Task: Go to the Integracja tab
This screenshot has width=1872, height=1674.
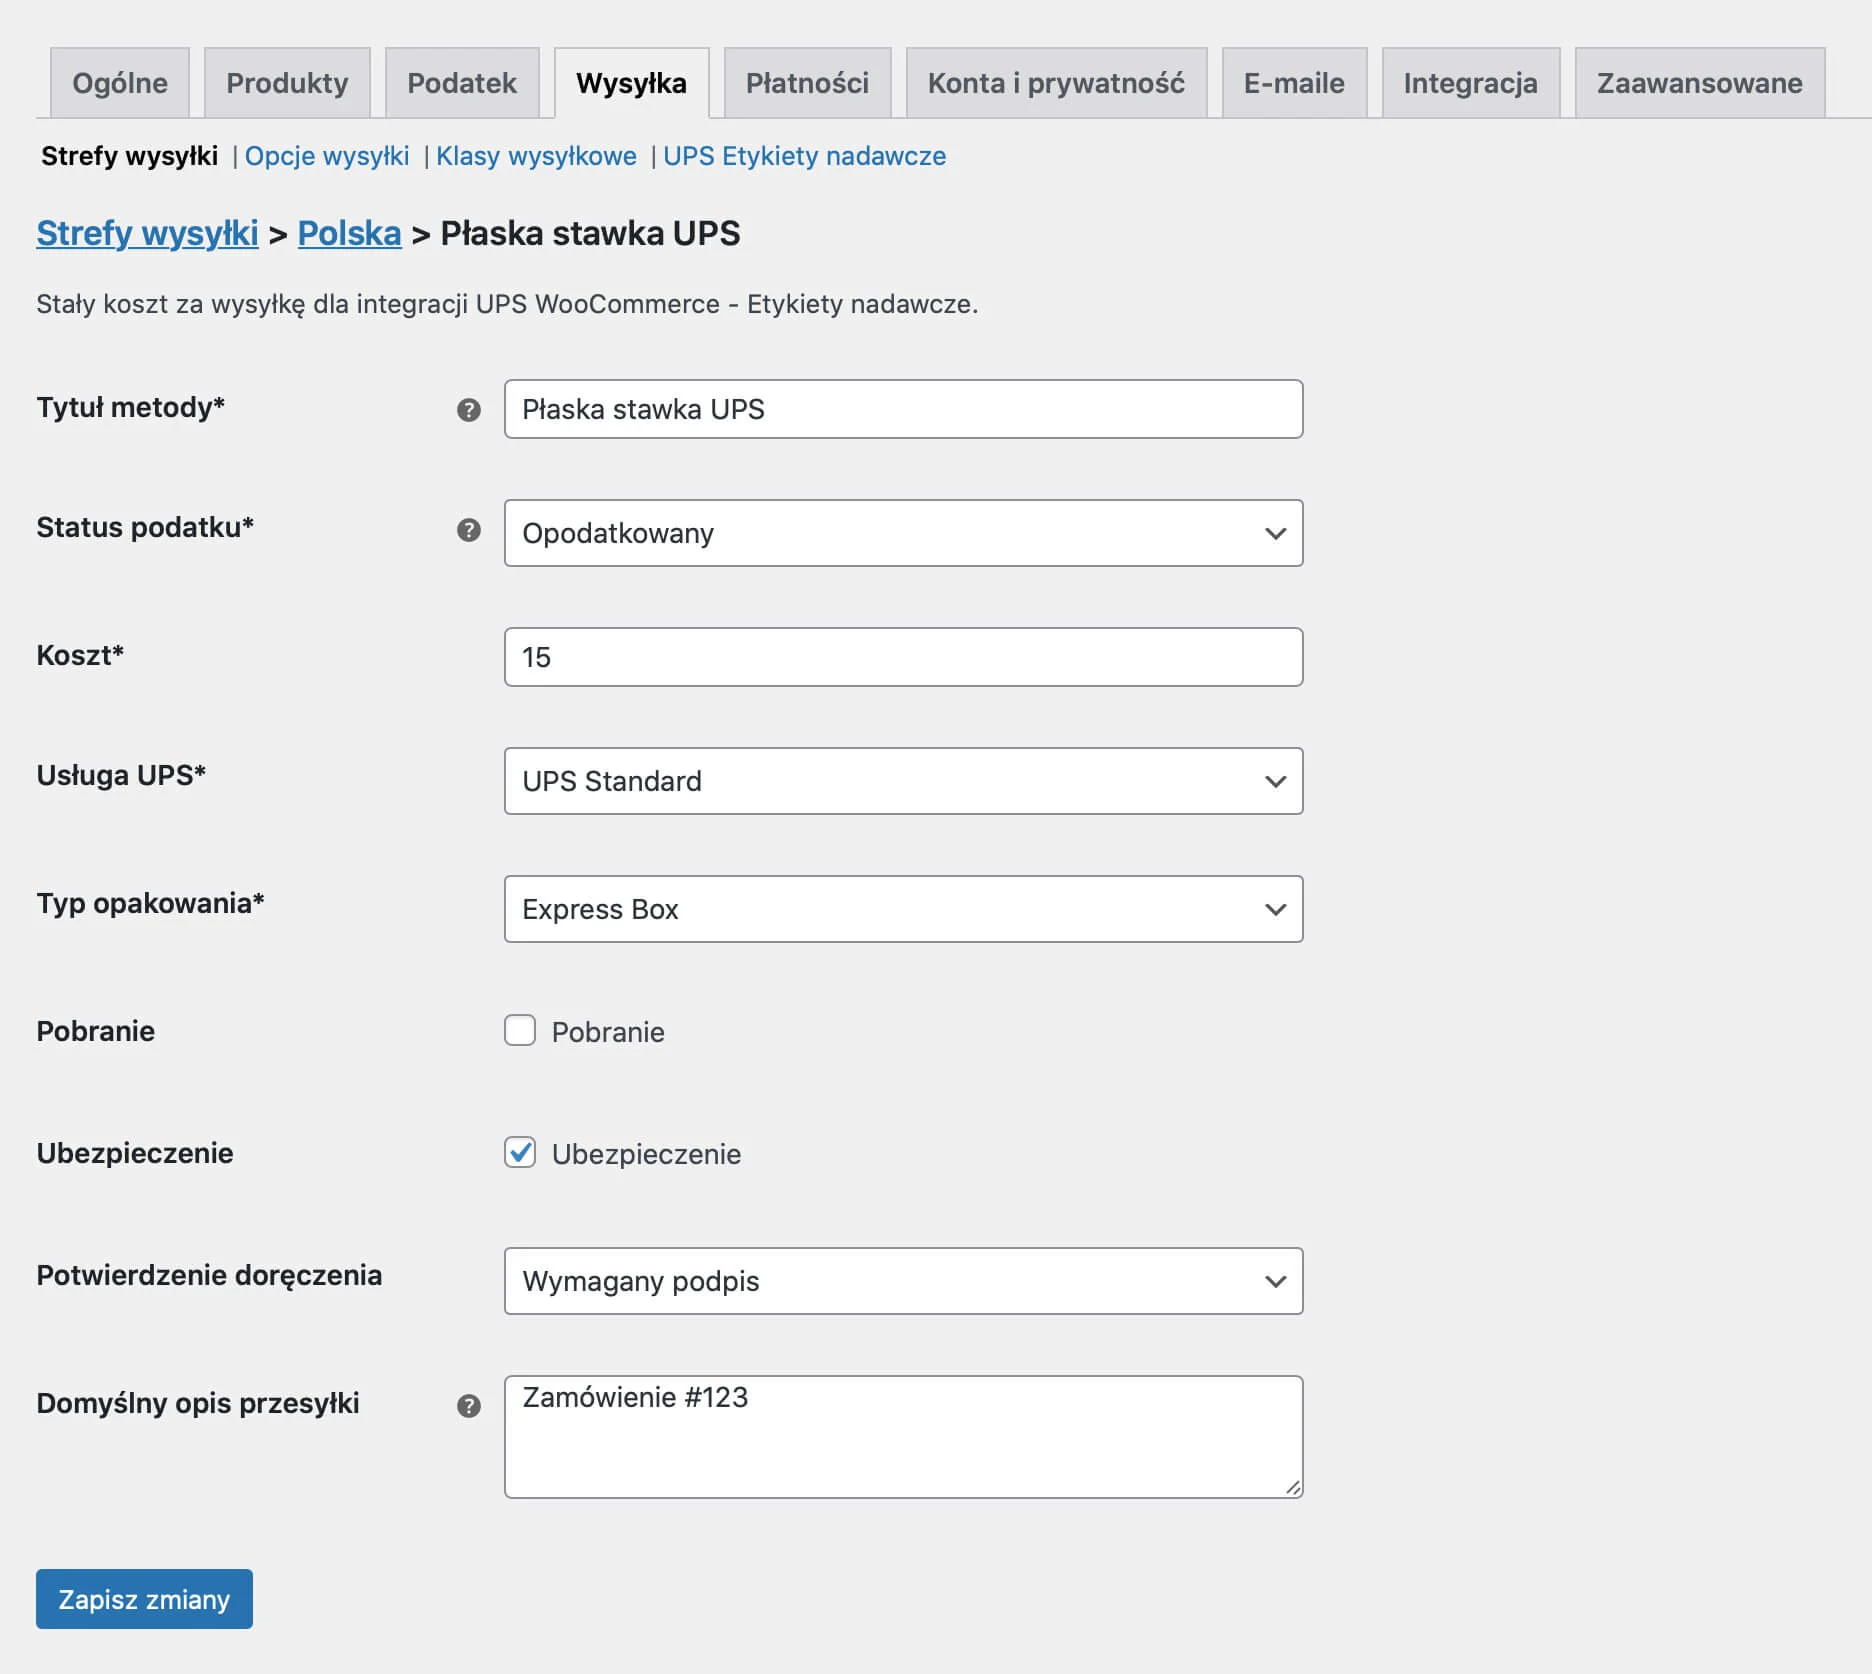Action: [1470, 83]
